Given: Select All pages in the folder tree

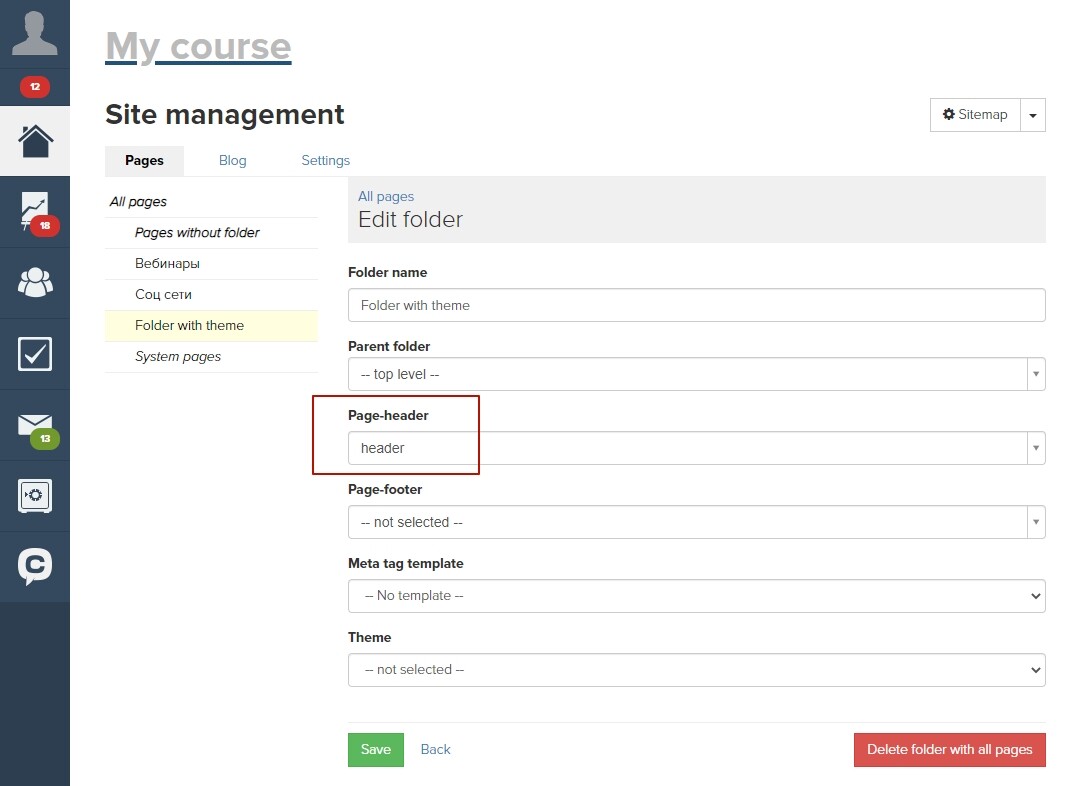Looking at the screenshot, I should (x=138, y=201).
